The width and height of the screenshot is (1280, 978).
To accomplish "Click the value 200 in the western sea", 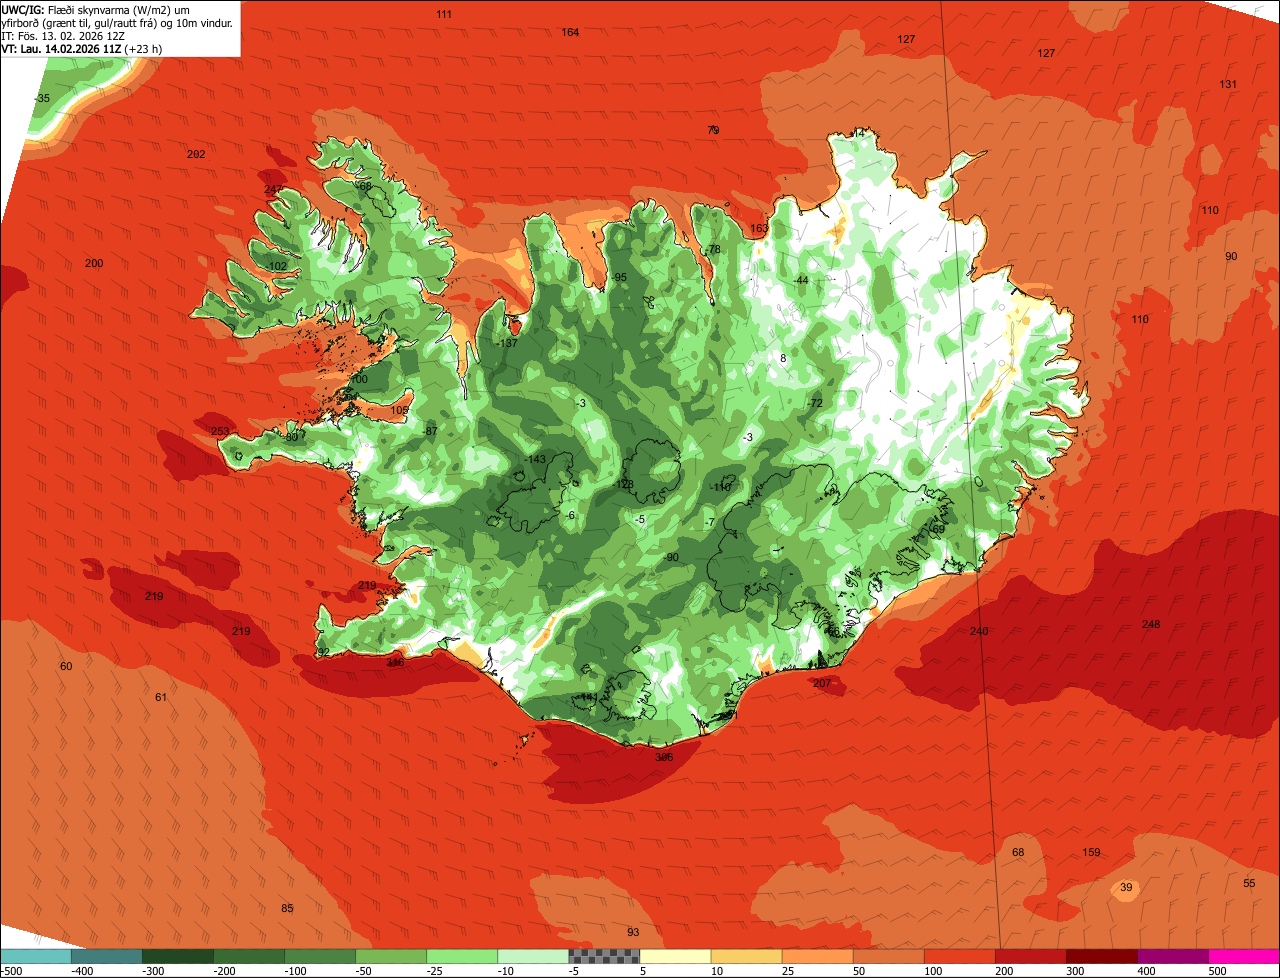I will (94, 263).
